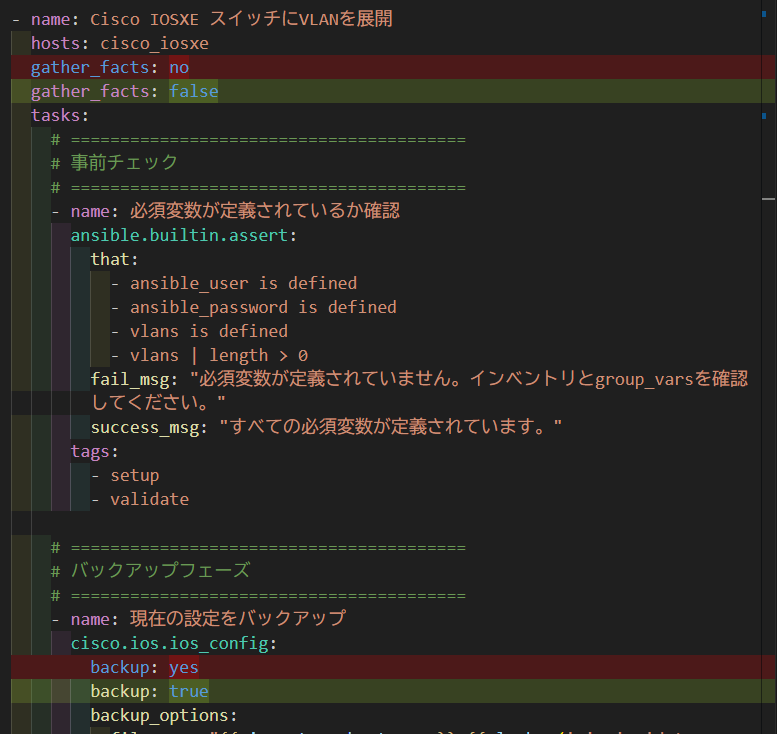Click the 'hosts: cisco_iosxe' line

pos(119,43)
